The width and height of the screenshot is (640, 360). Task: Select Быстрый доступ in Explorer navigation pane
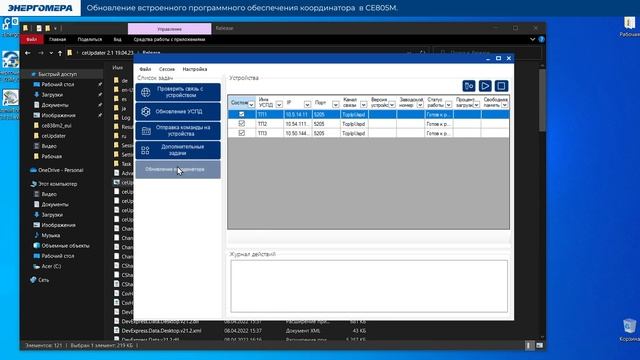pyautogui.click(x=57, y=74)
